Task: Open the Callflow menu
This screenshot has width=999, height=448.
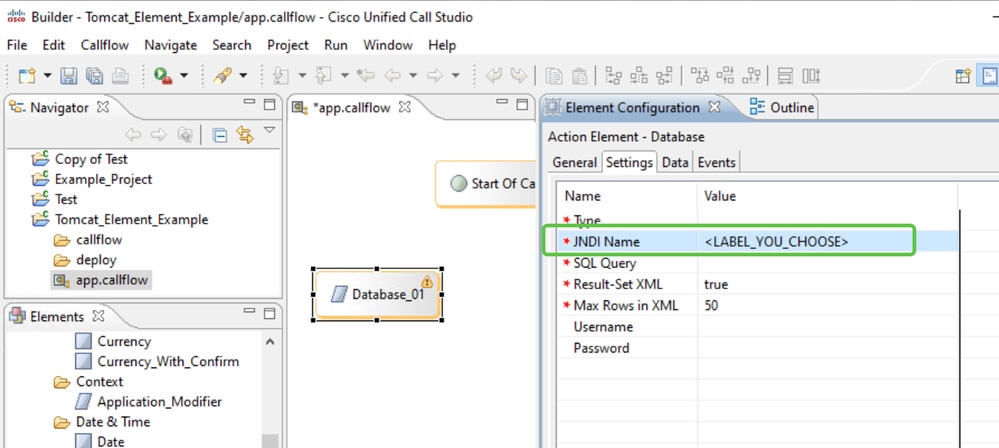Action: (104, 45)
